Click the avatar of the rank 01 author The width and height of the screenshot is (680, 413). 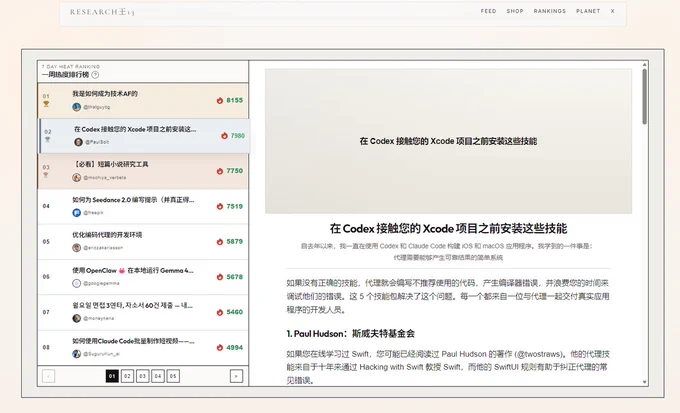(77, 107)
